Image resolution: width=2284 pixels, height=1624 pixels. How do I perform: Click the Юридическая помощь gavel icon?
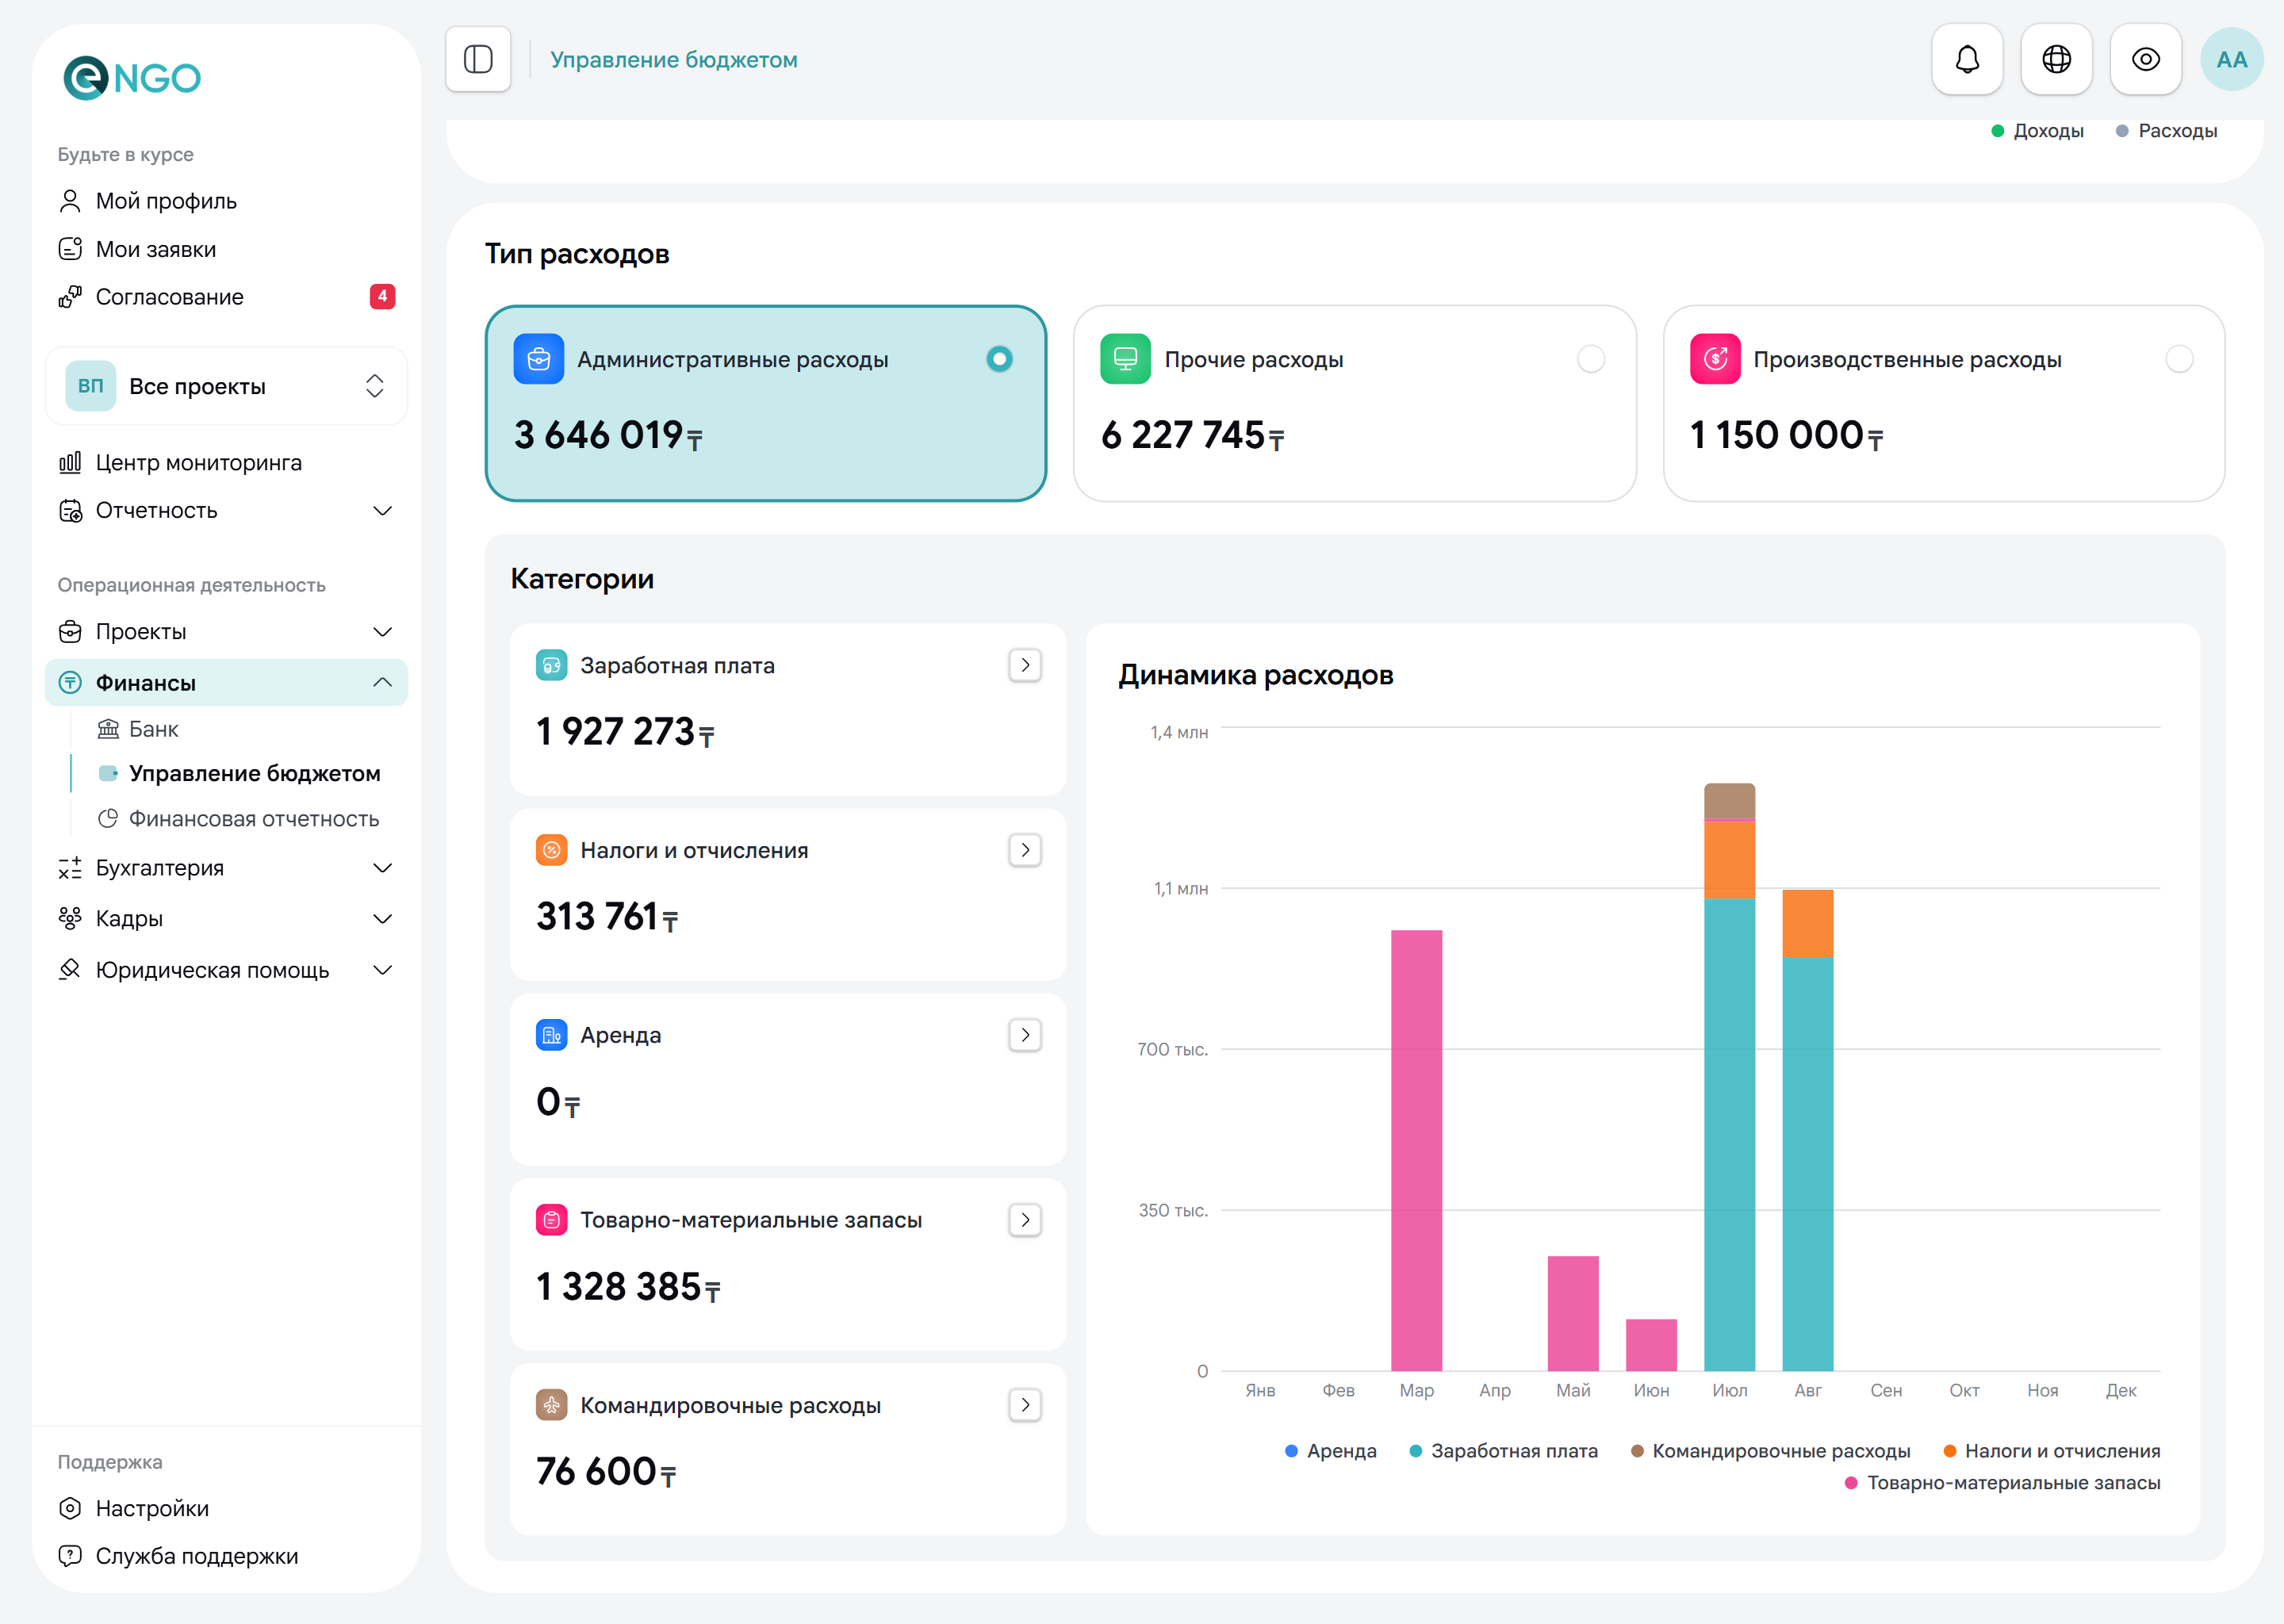click(70, 970)
